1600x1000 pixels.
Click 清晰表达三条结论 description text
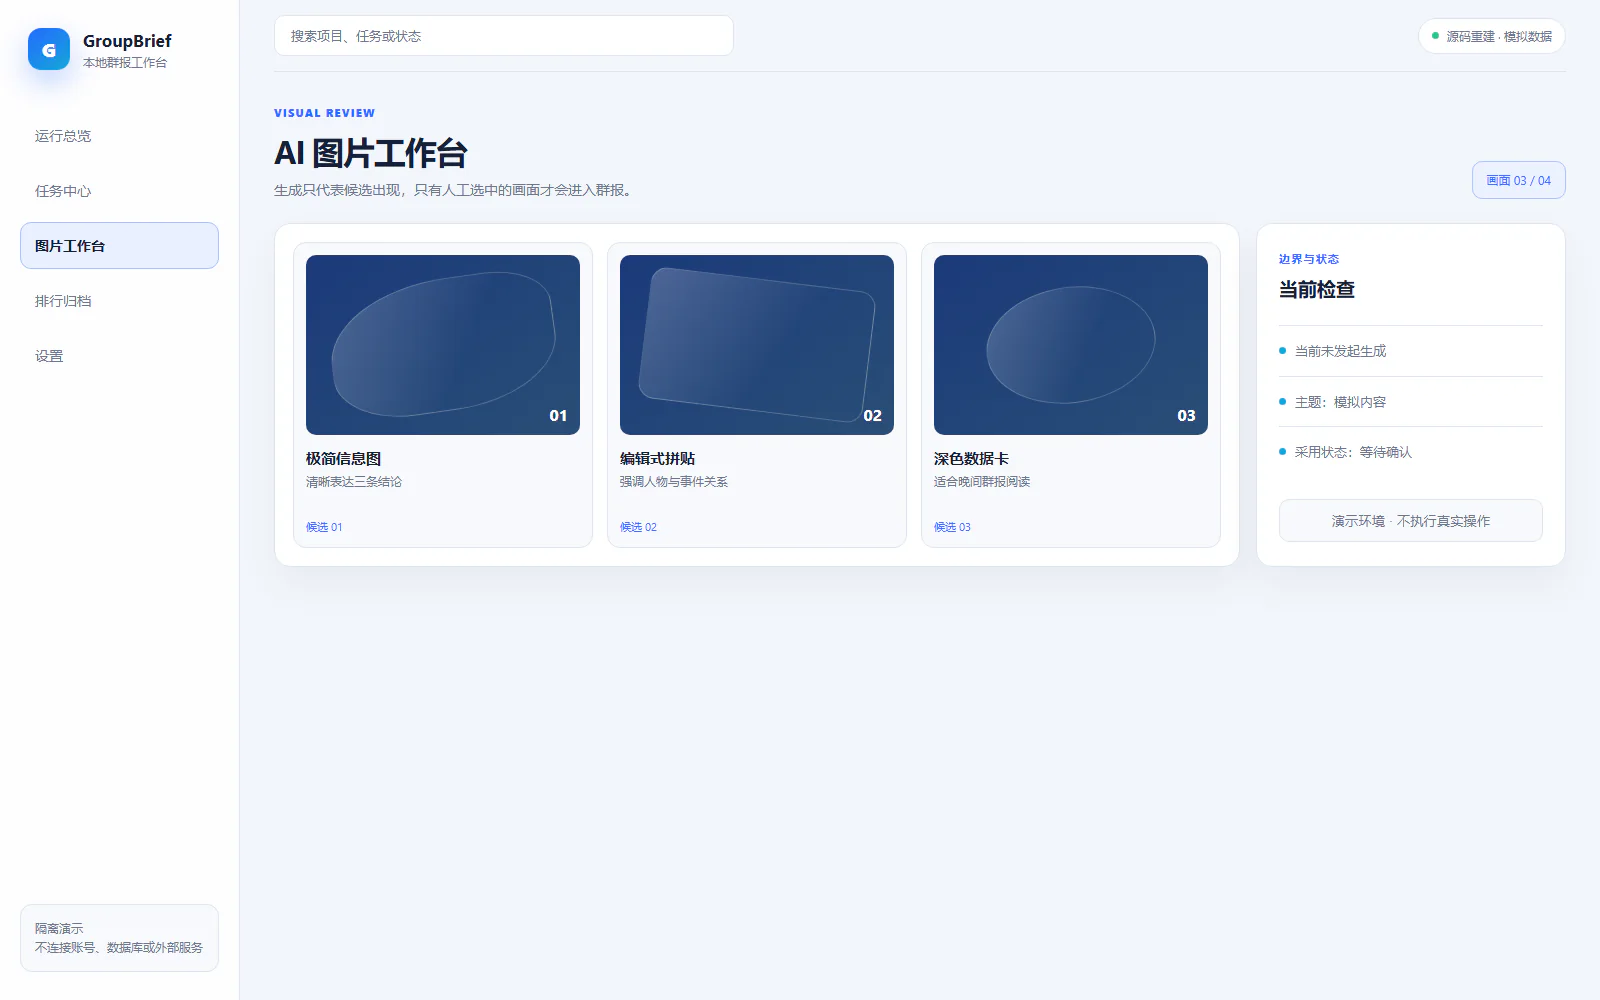(x=354, y=482)
